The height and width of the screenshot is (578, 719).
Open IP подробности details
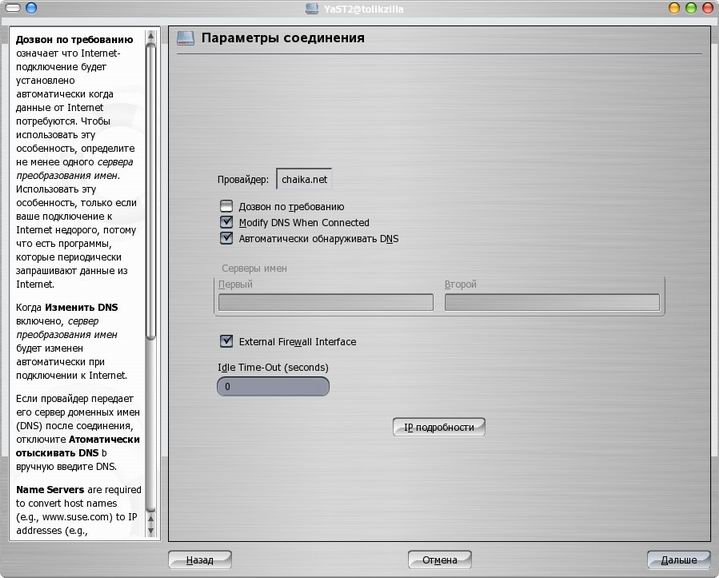(x=439, y=427)
